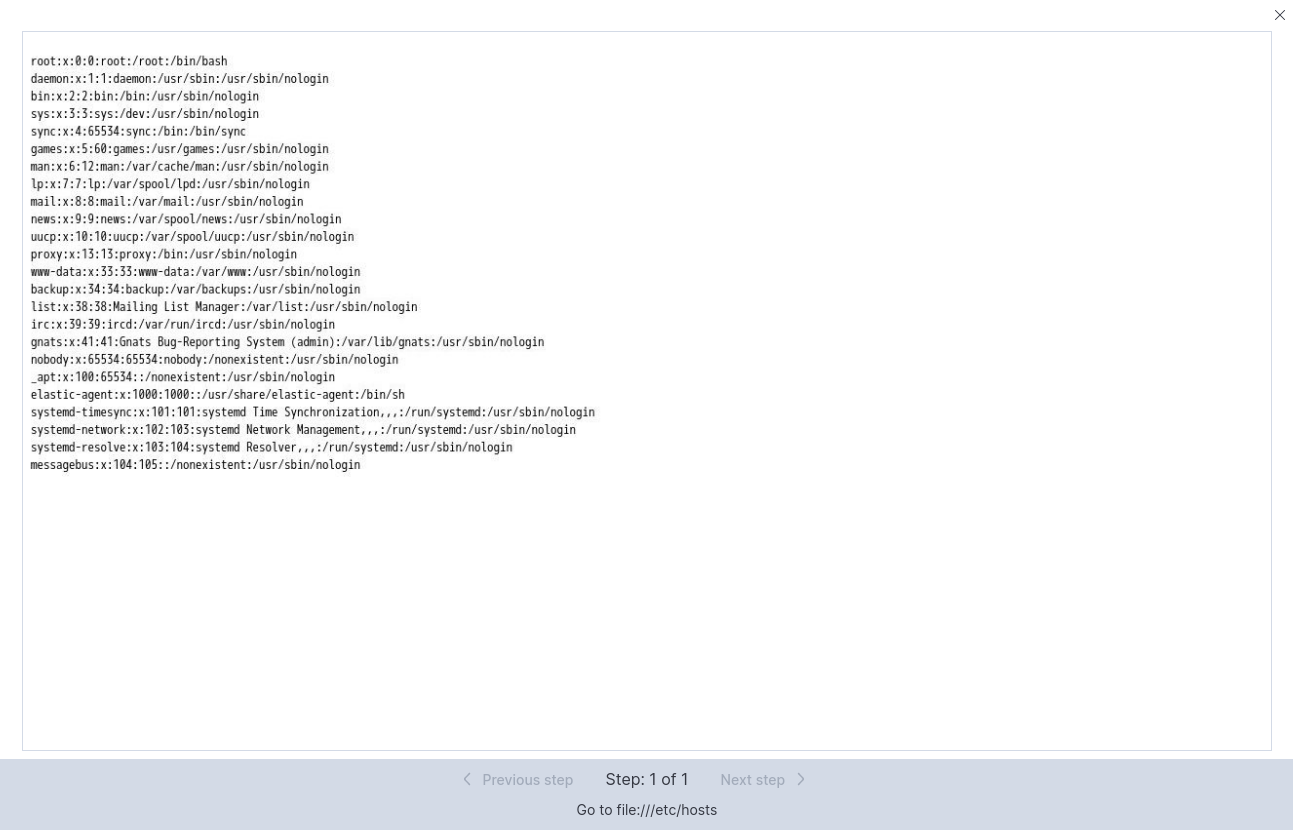Click the '_apt:x:100:65534' line
The height and width of the screenshot is (830, 1293).
click(182, 377)
